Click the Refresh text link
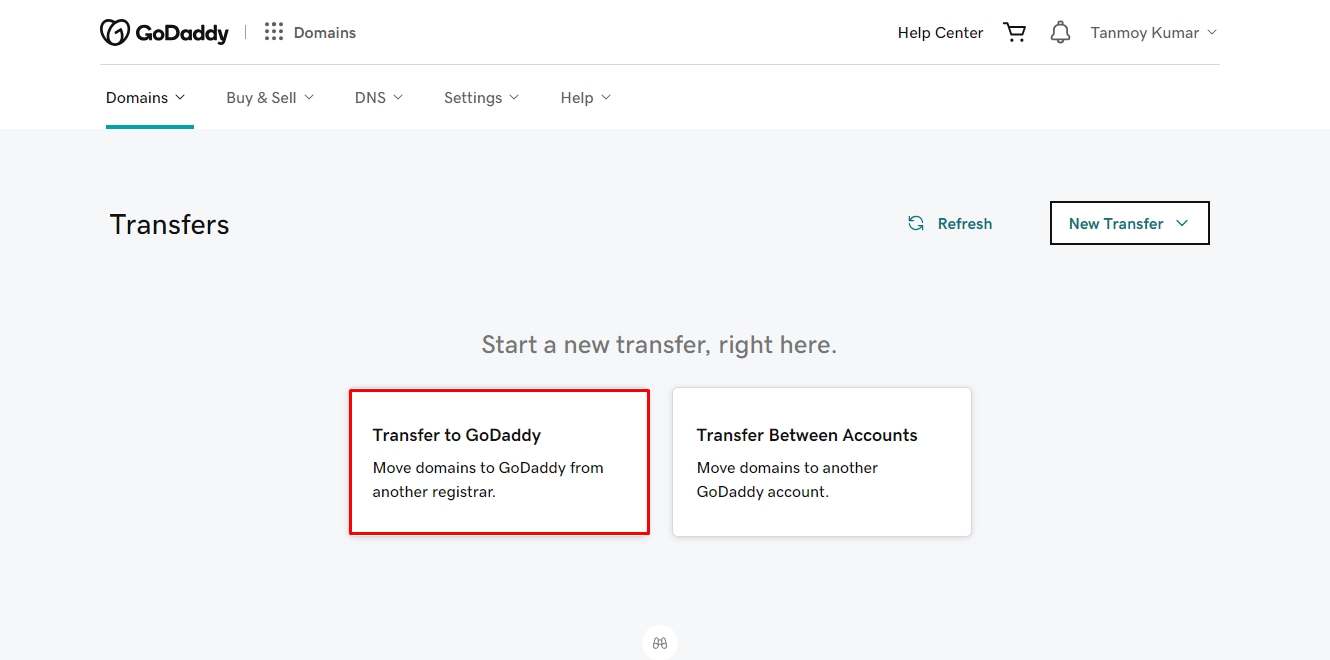The image size is (1330, 660). 964,224
